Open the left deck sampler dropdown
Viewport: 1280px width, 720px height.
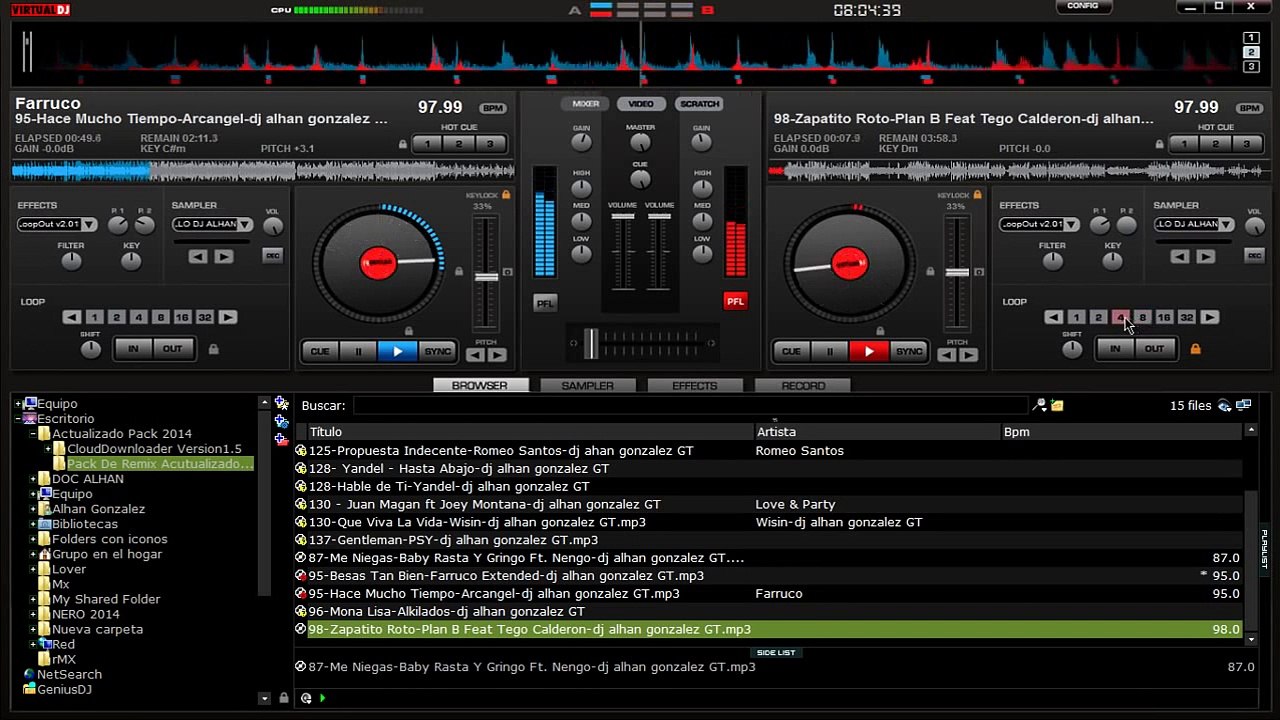[213, 224]
